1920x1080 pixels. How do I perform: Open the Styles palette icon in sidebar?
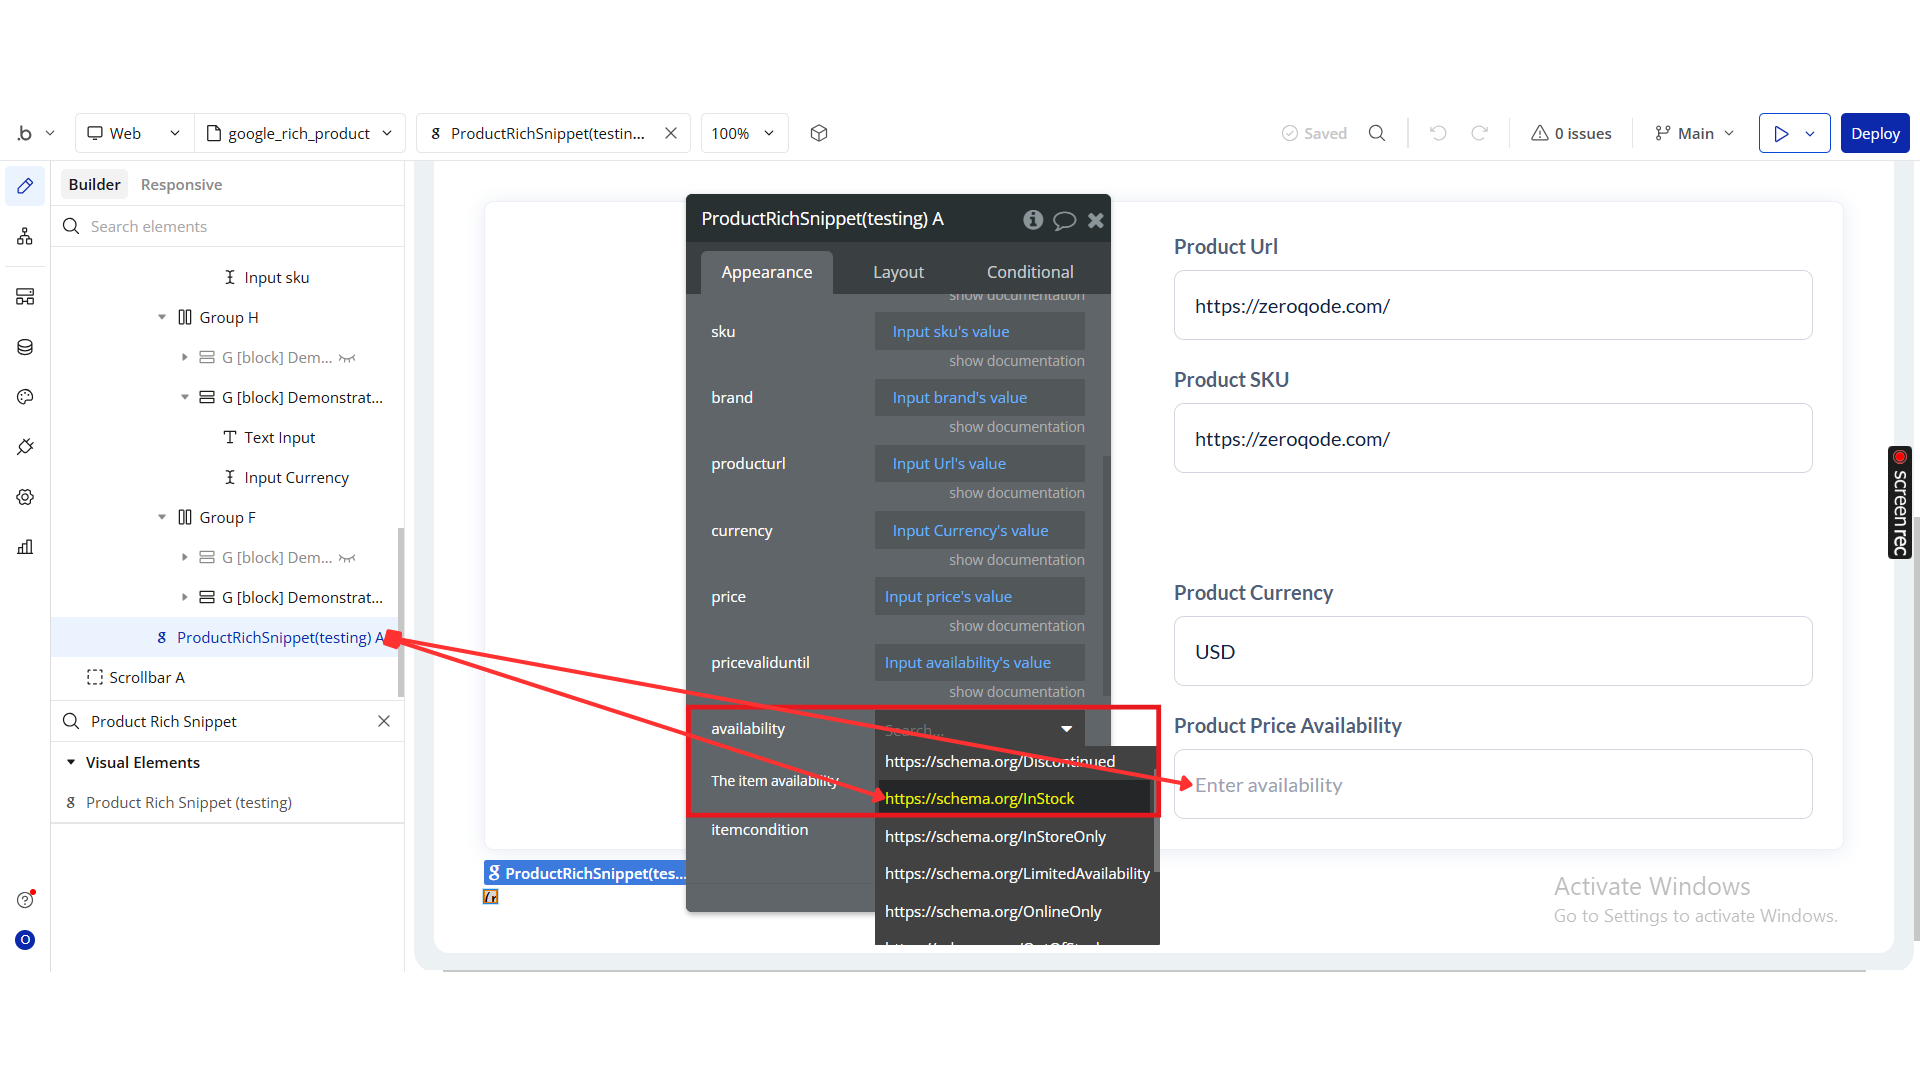25,397
